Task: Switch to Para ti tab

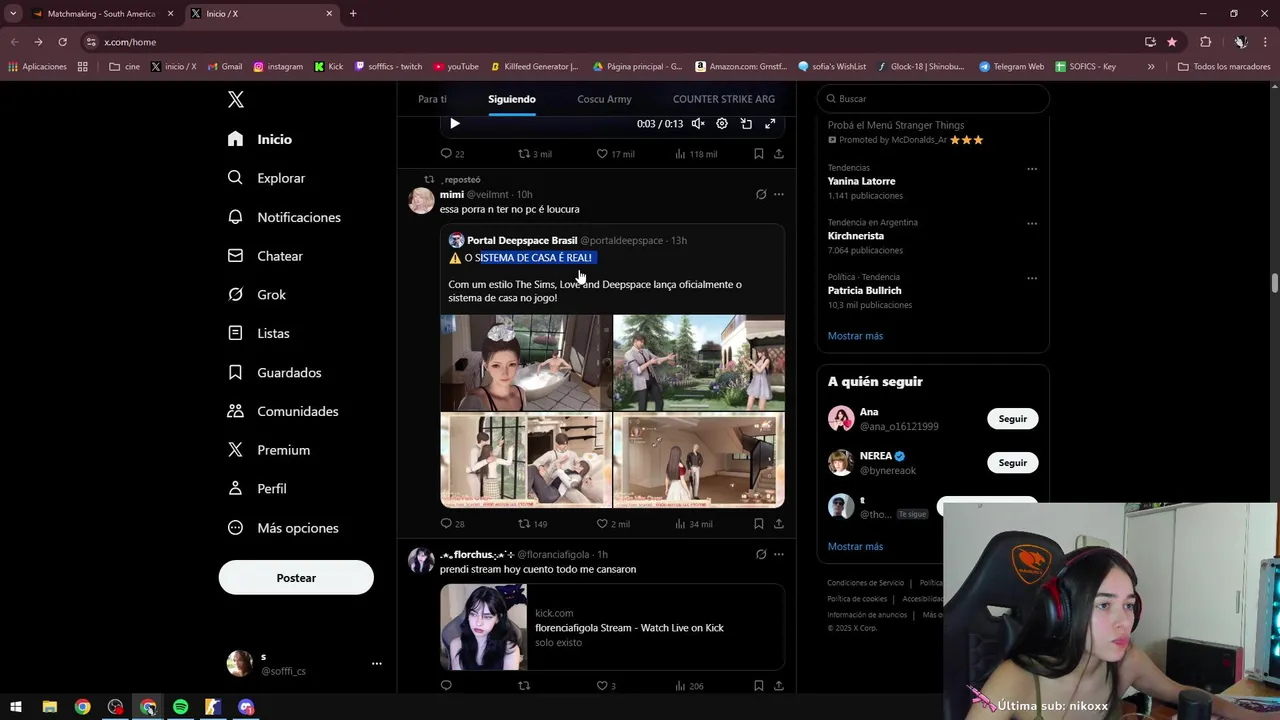Action: (x=432, y=99)
